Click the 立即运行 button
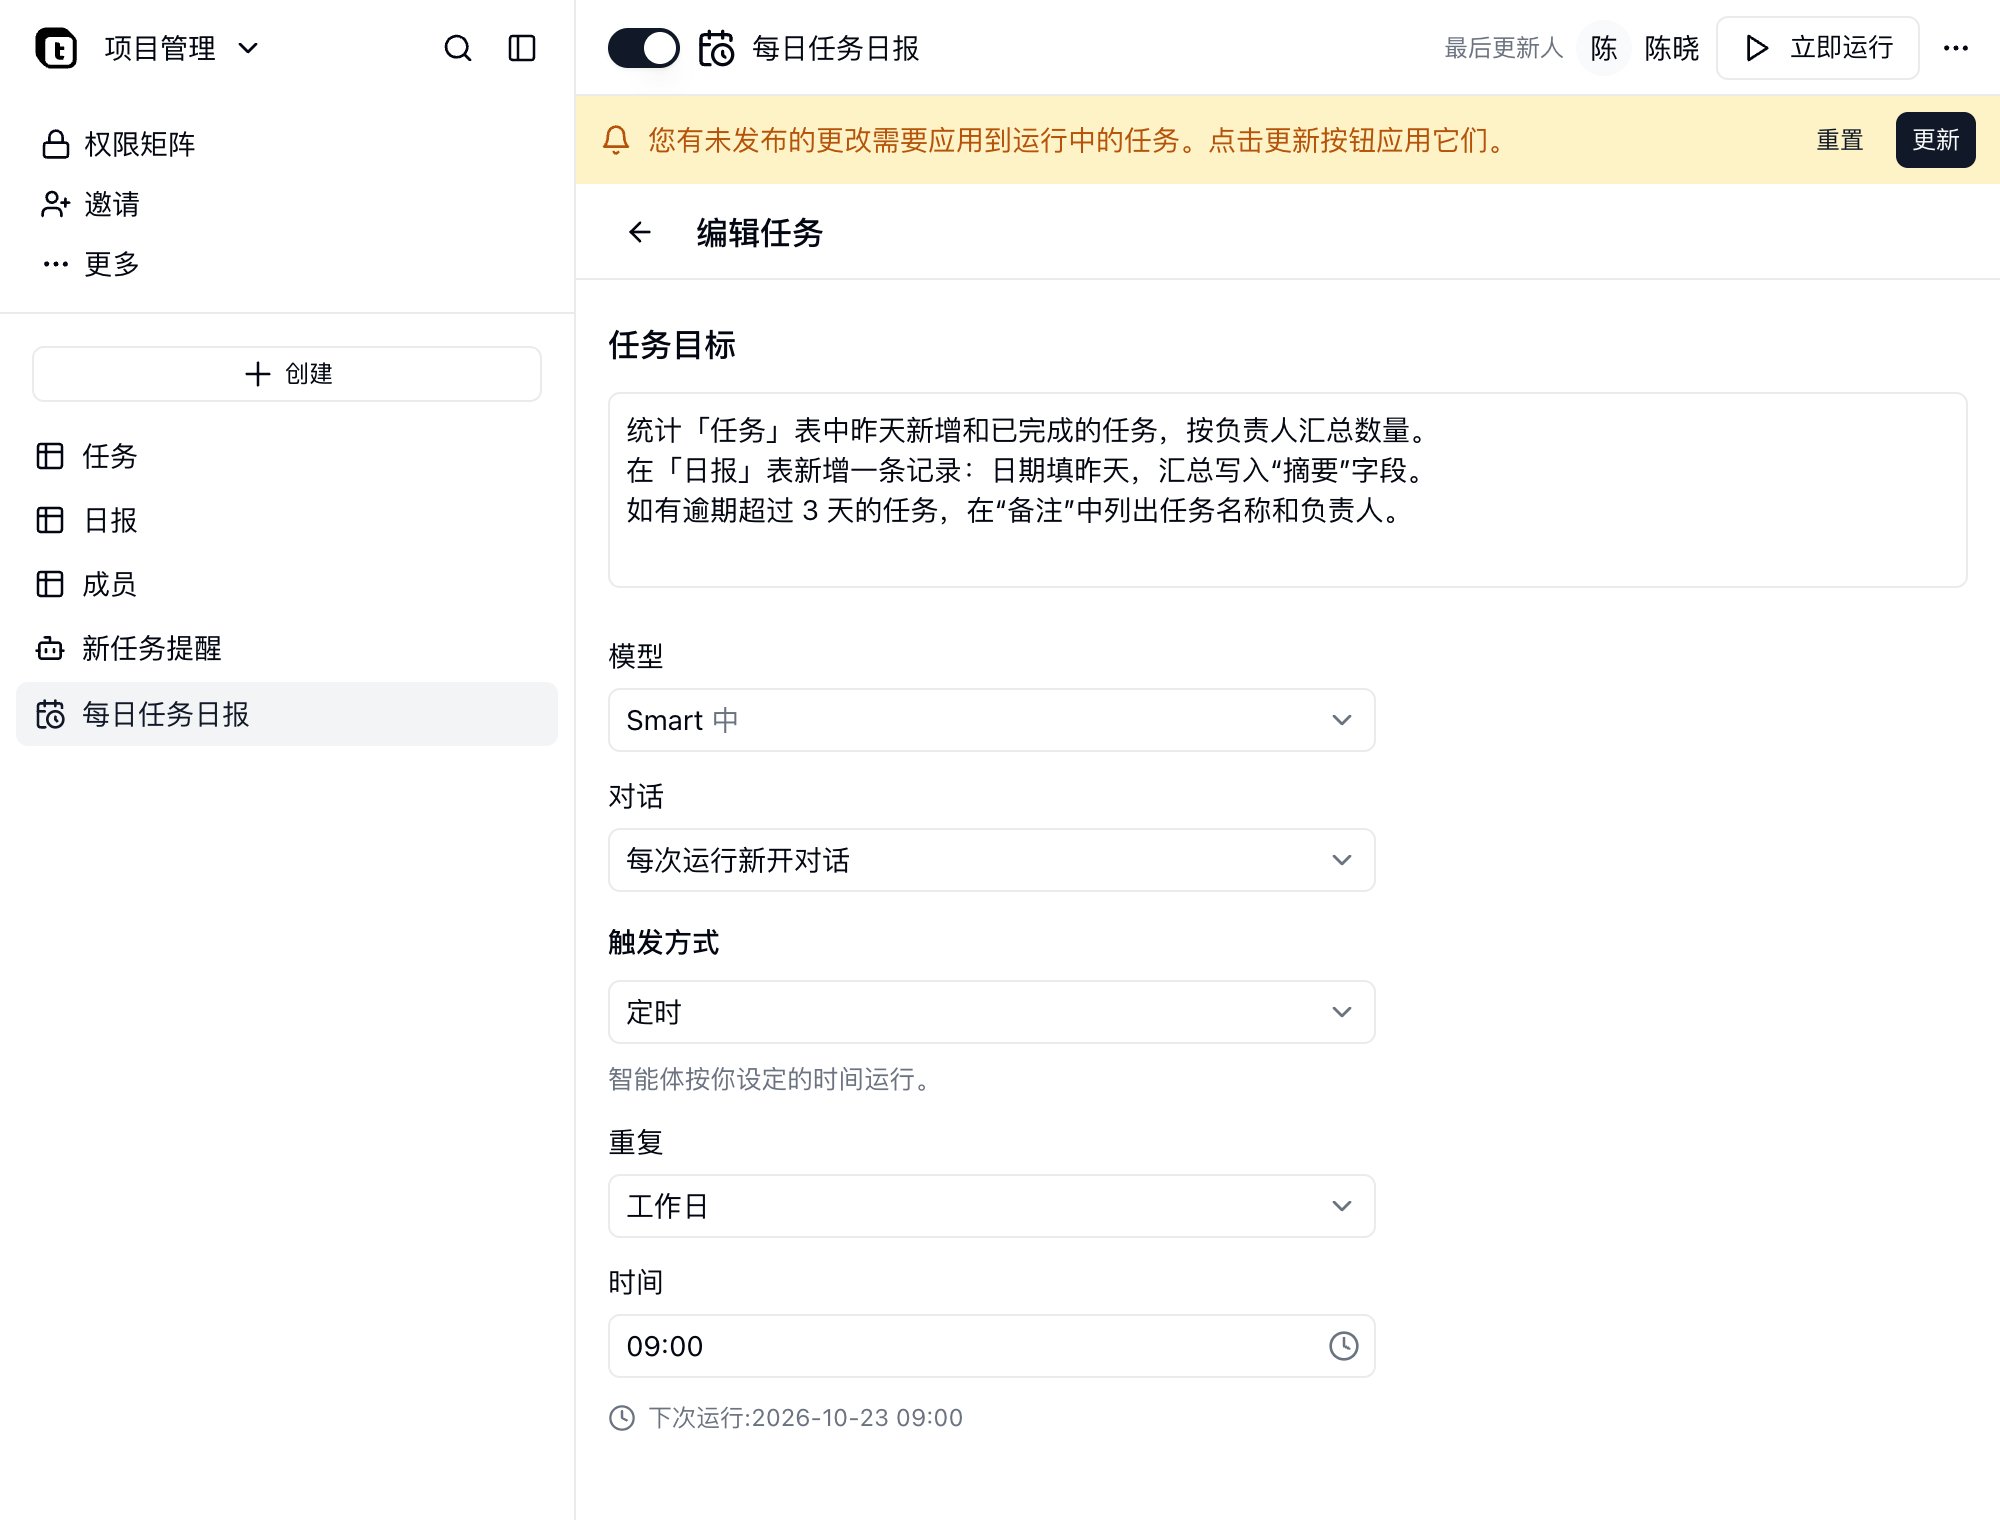Viewport: 2000px width, 1520px height. tap(1817, 48)
